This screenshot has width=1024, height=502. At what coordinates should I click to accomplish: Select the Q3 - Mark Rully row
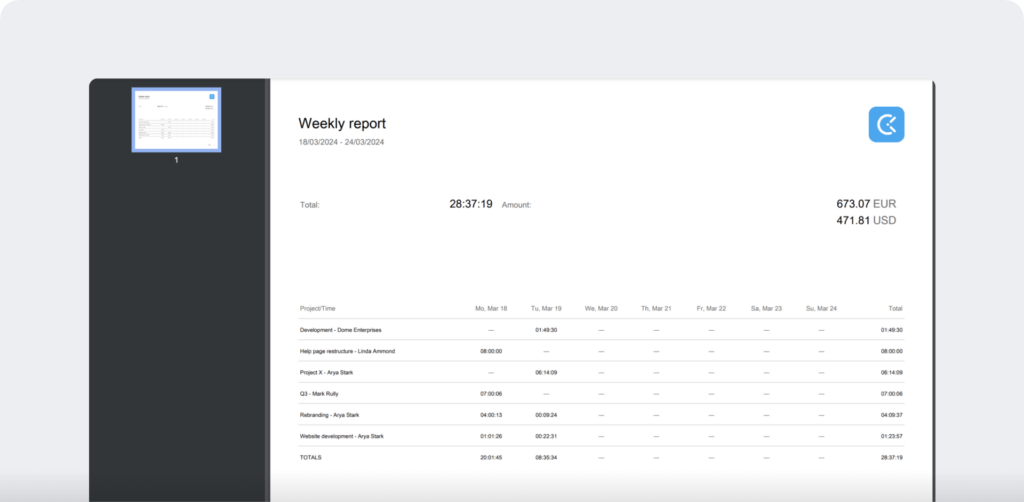319,394
